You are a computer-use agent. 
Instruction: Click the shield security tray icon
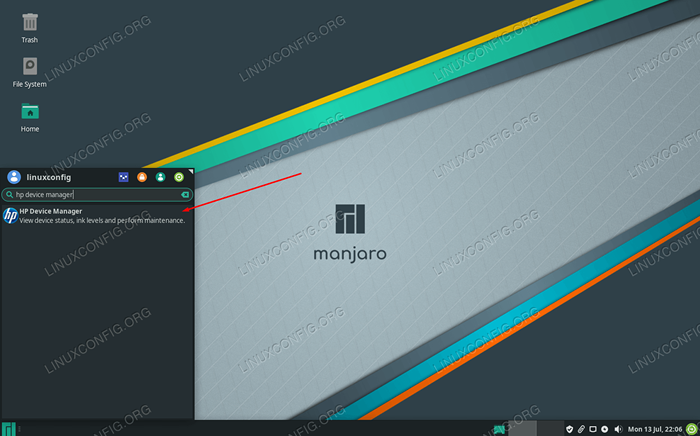coord(569,429)
